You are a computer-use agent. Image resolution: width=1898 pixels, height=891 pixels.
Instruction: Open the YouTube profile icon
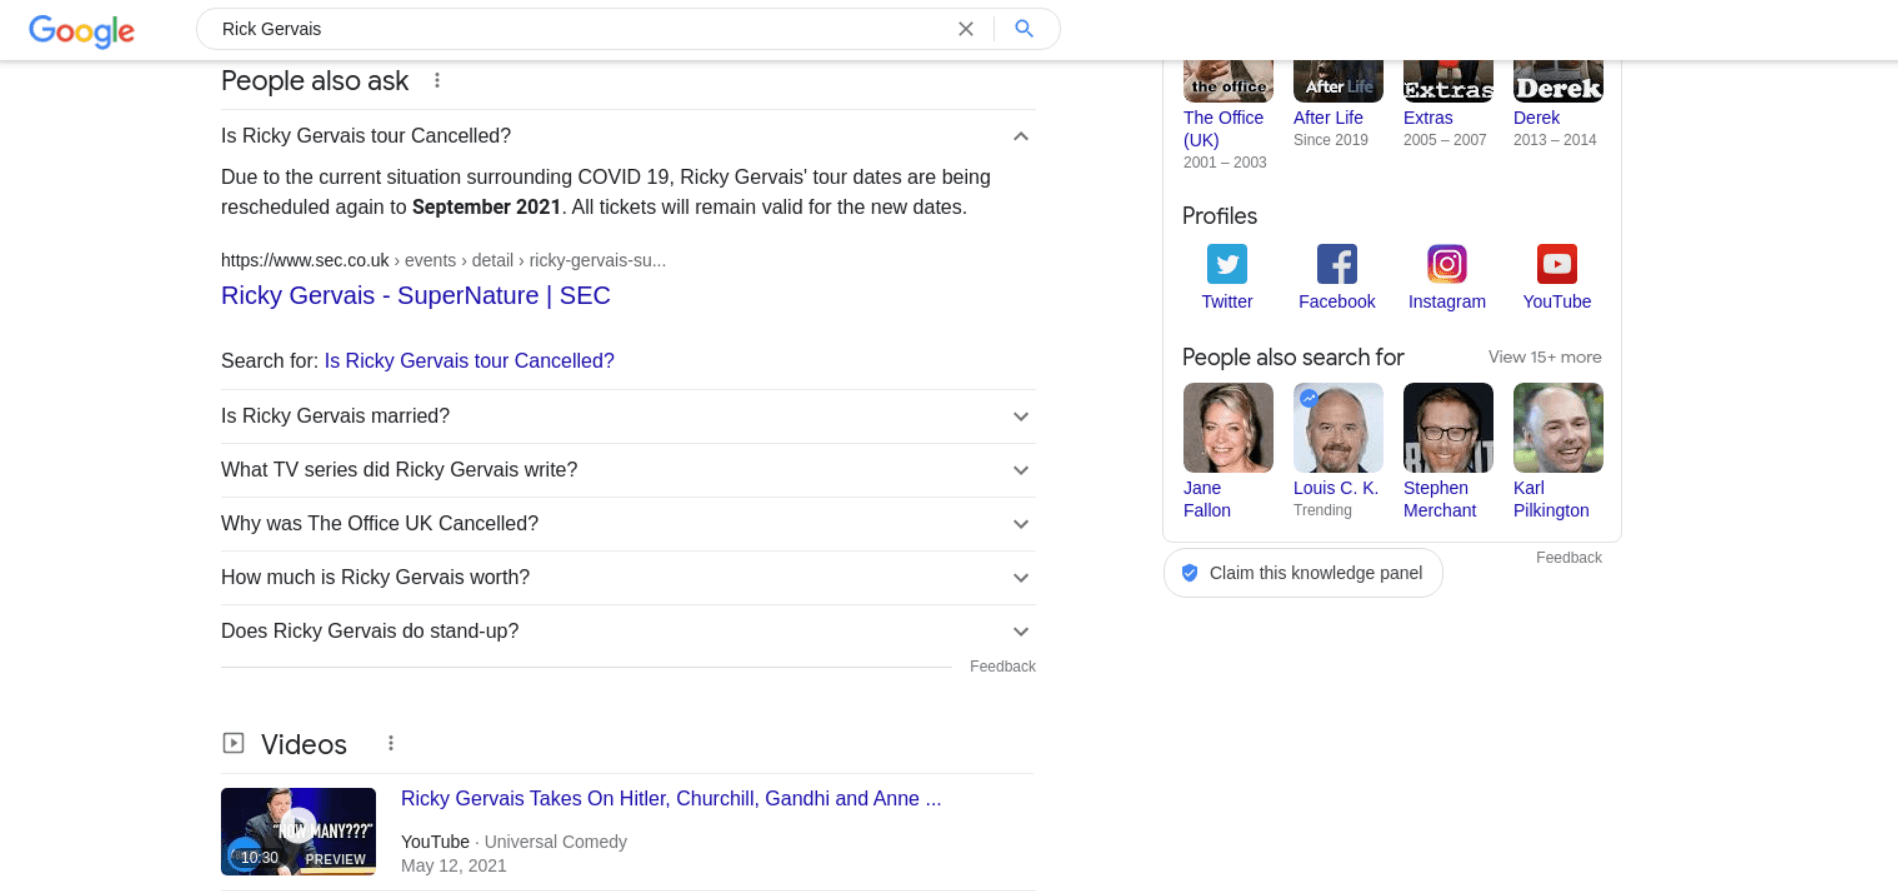[1557, 264]
